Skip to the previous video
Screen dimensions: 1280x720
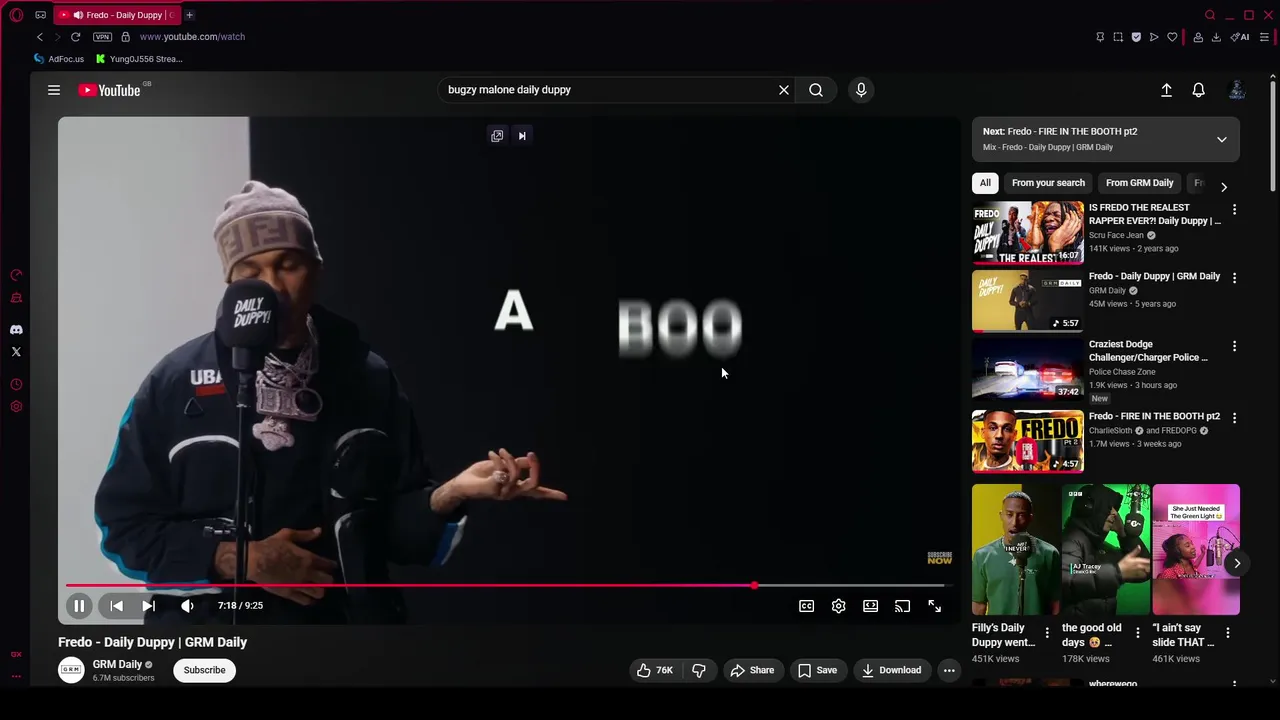pyautogui.click(x=117, y=606)
